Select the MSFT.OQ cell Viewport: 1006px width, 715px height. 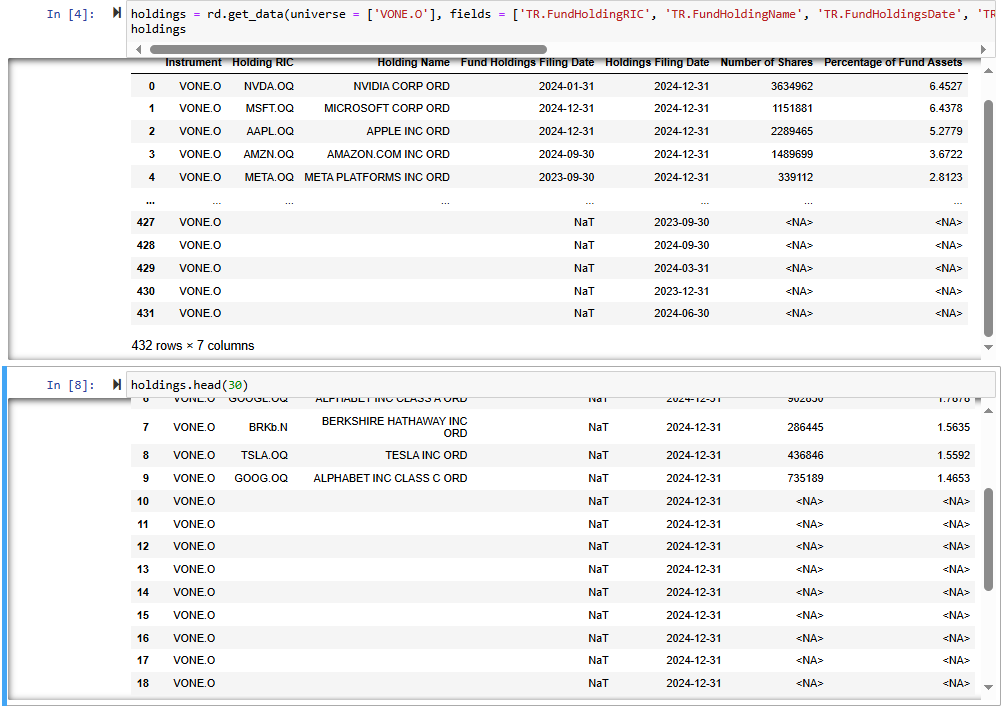point(269,108)
